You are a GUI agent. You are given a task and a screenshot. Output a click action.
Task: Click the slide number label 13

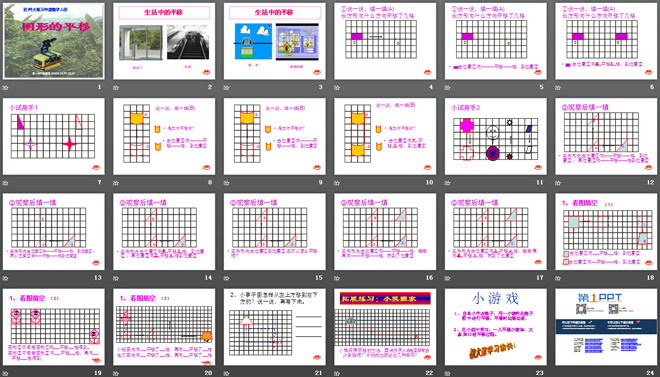(98, 277)
